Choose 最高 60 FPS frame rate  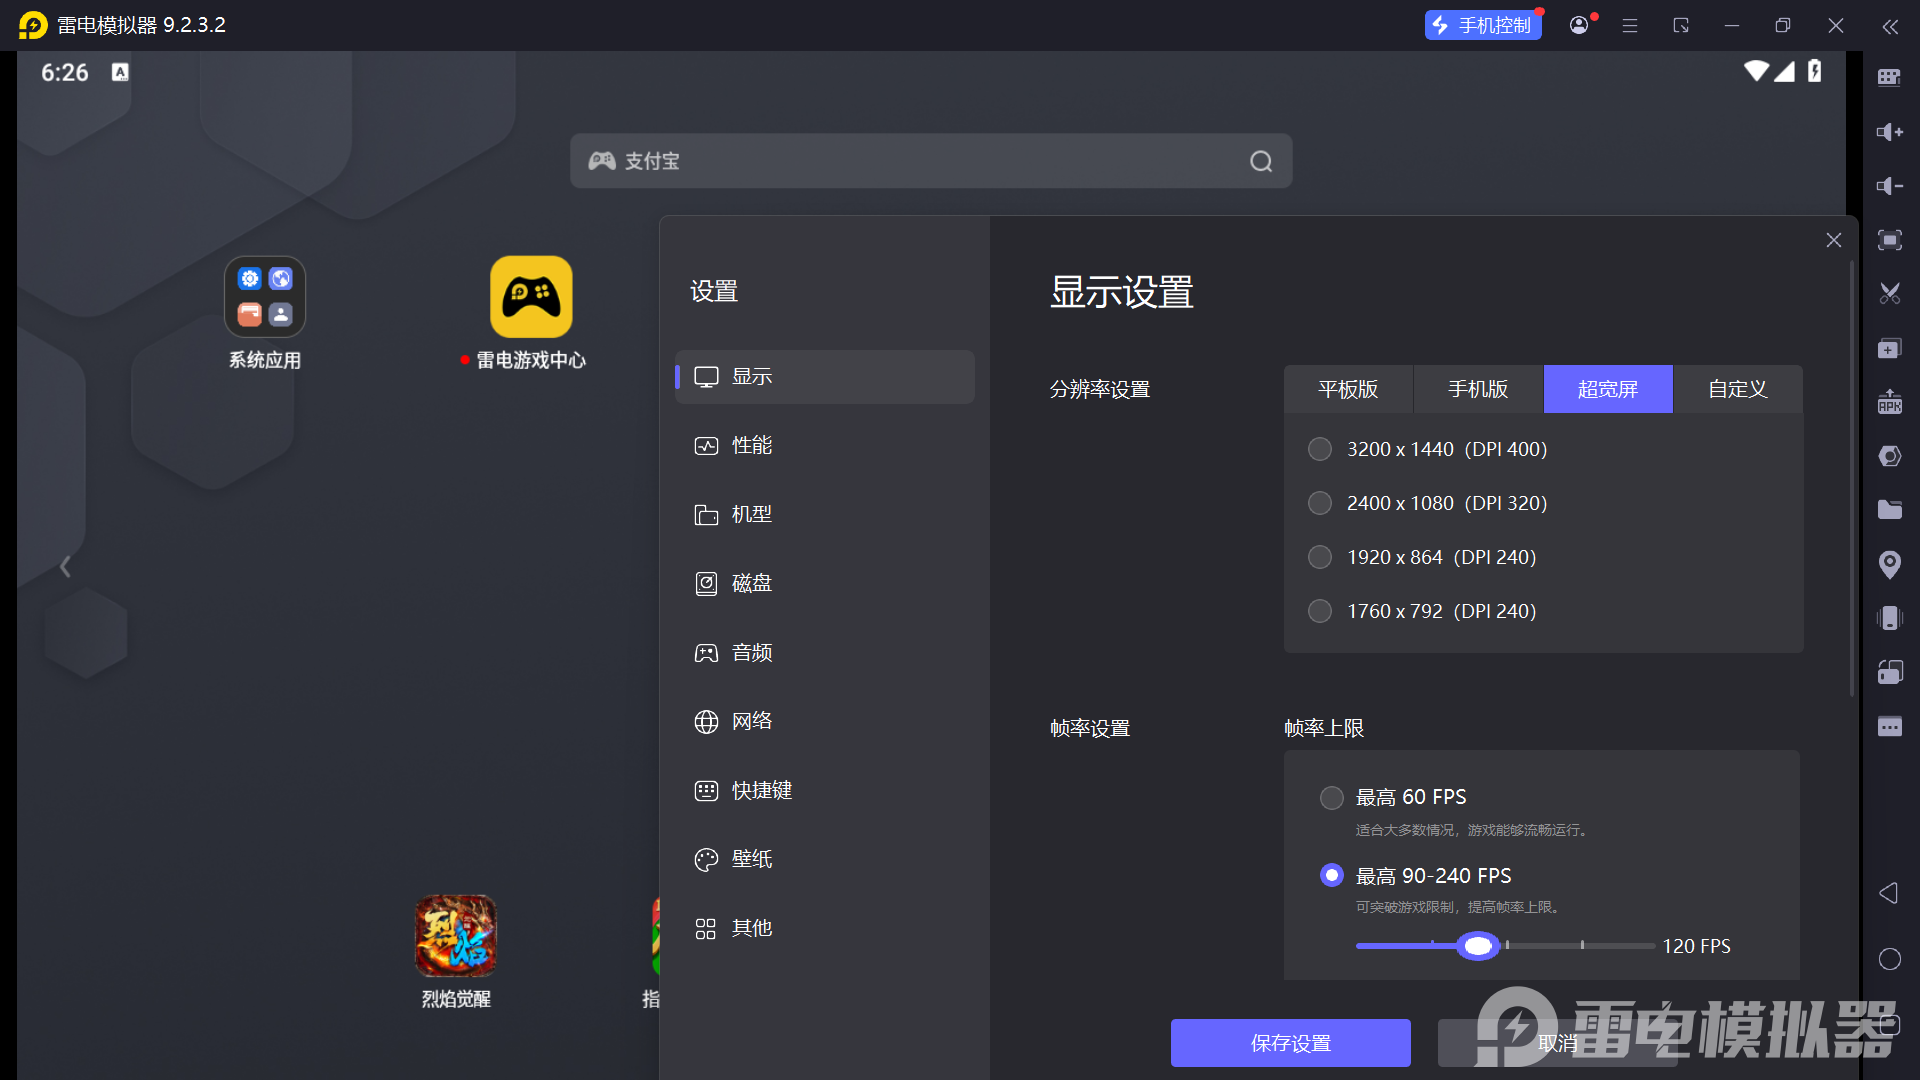click(1331, 797)
